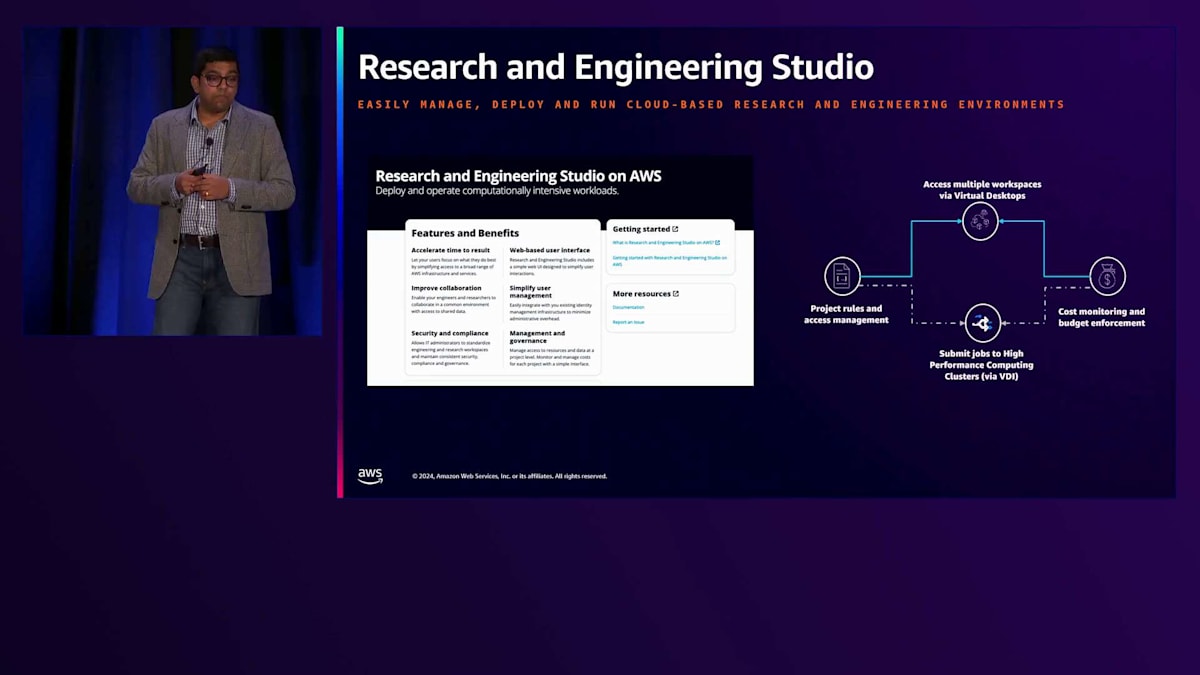Click 'Submit jobs to High Performance Computing Clusters' label
Image resolution: width=1200 pixels, height=675 pixels.
coord(981,365)
